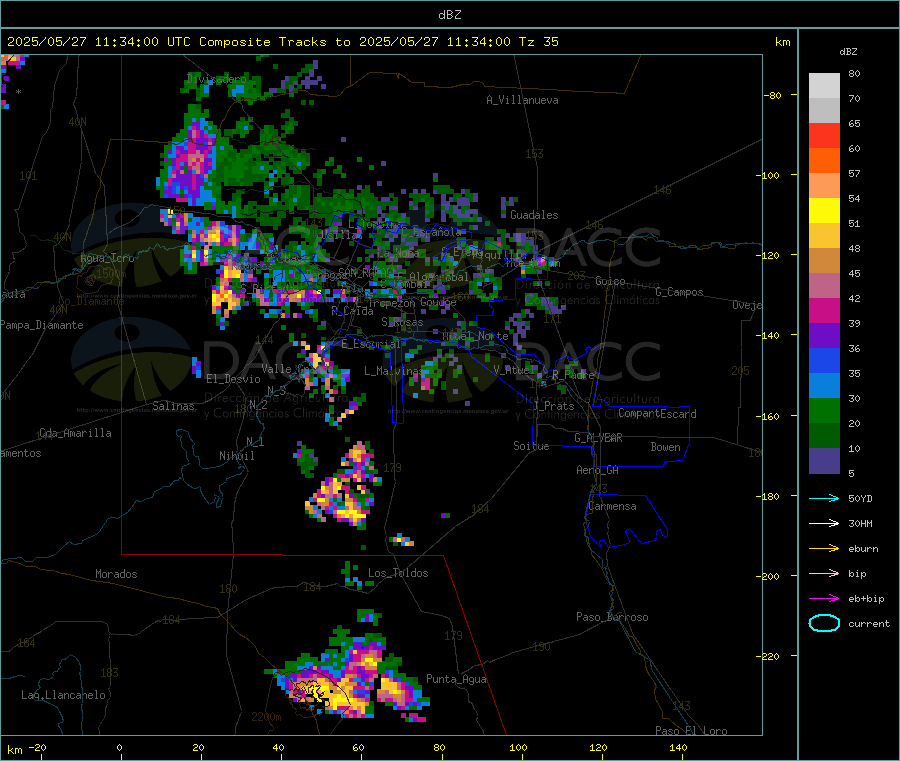
Task: Click the 100 km bottom axis tick
Action: tap(518, 747)
